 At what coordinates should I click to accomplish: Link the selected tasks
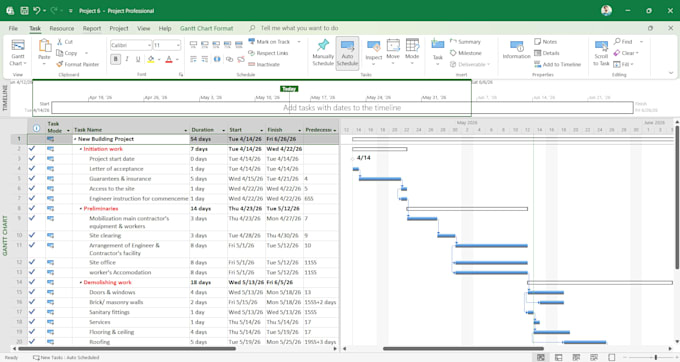[229, 59]
